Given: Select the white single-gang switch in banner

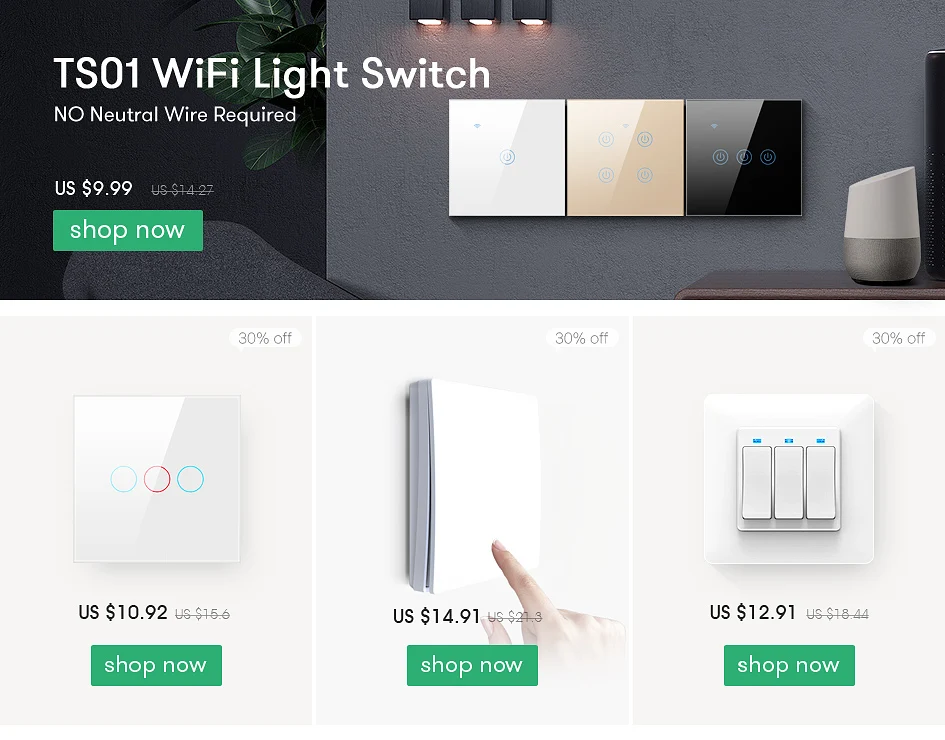Looking at the screenshot, I should (x=507, y=157).
